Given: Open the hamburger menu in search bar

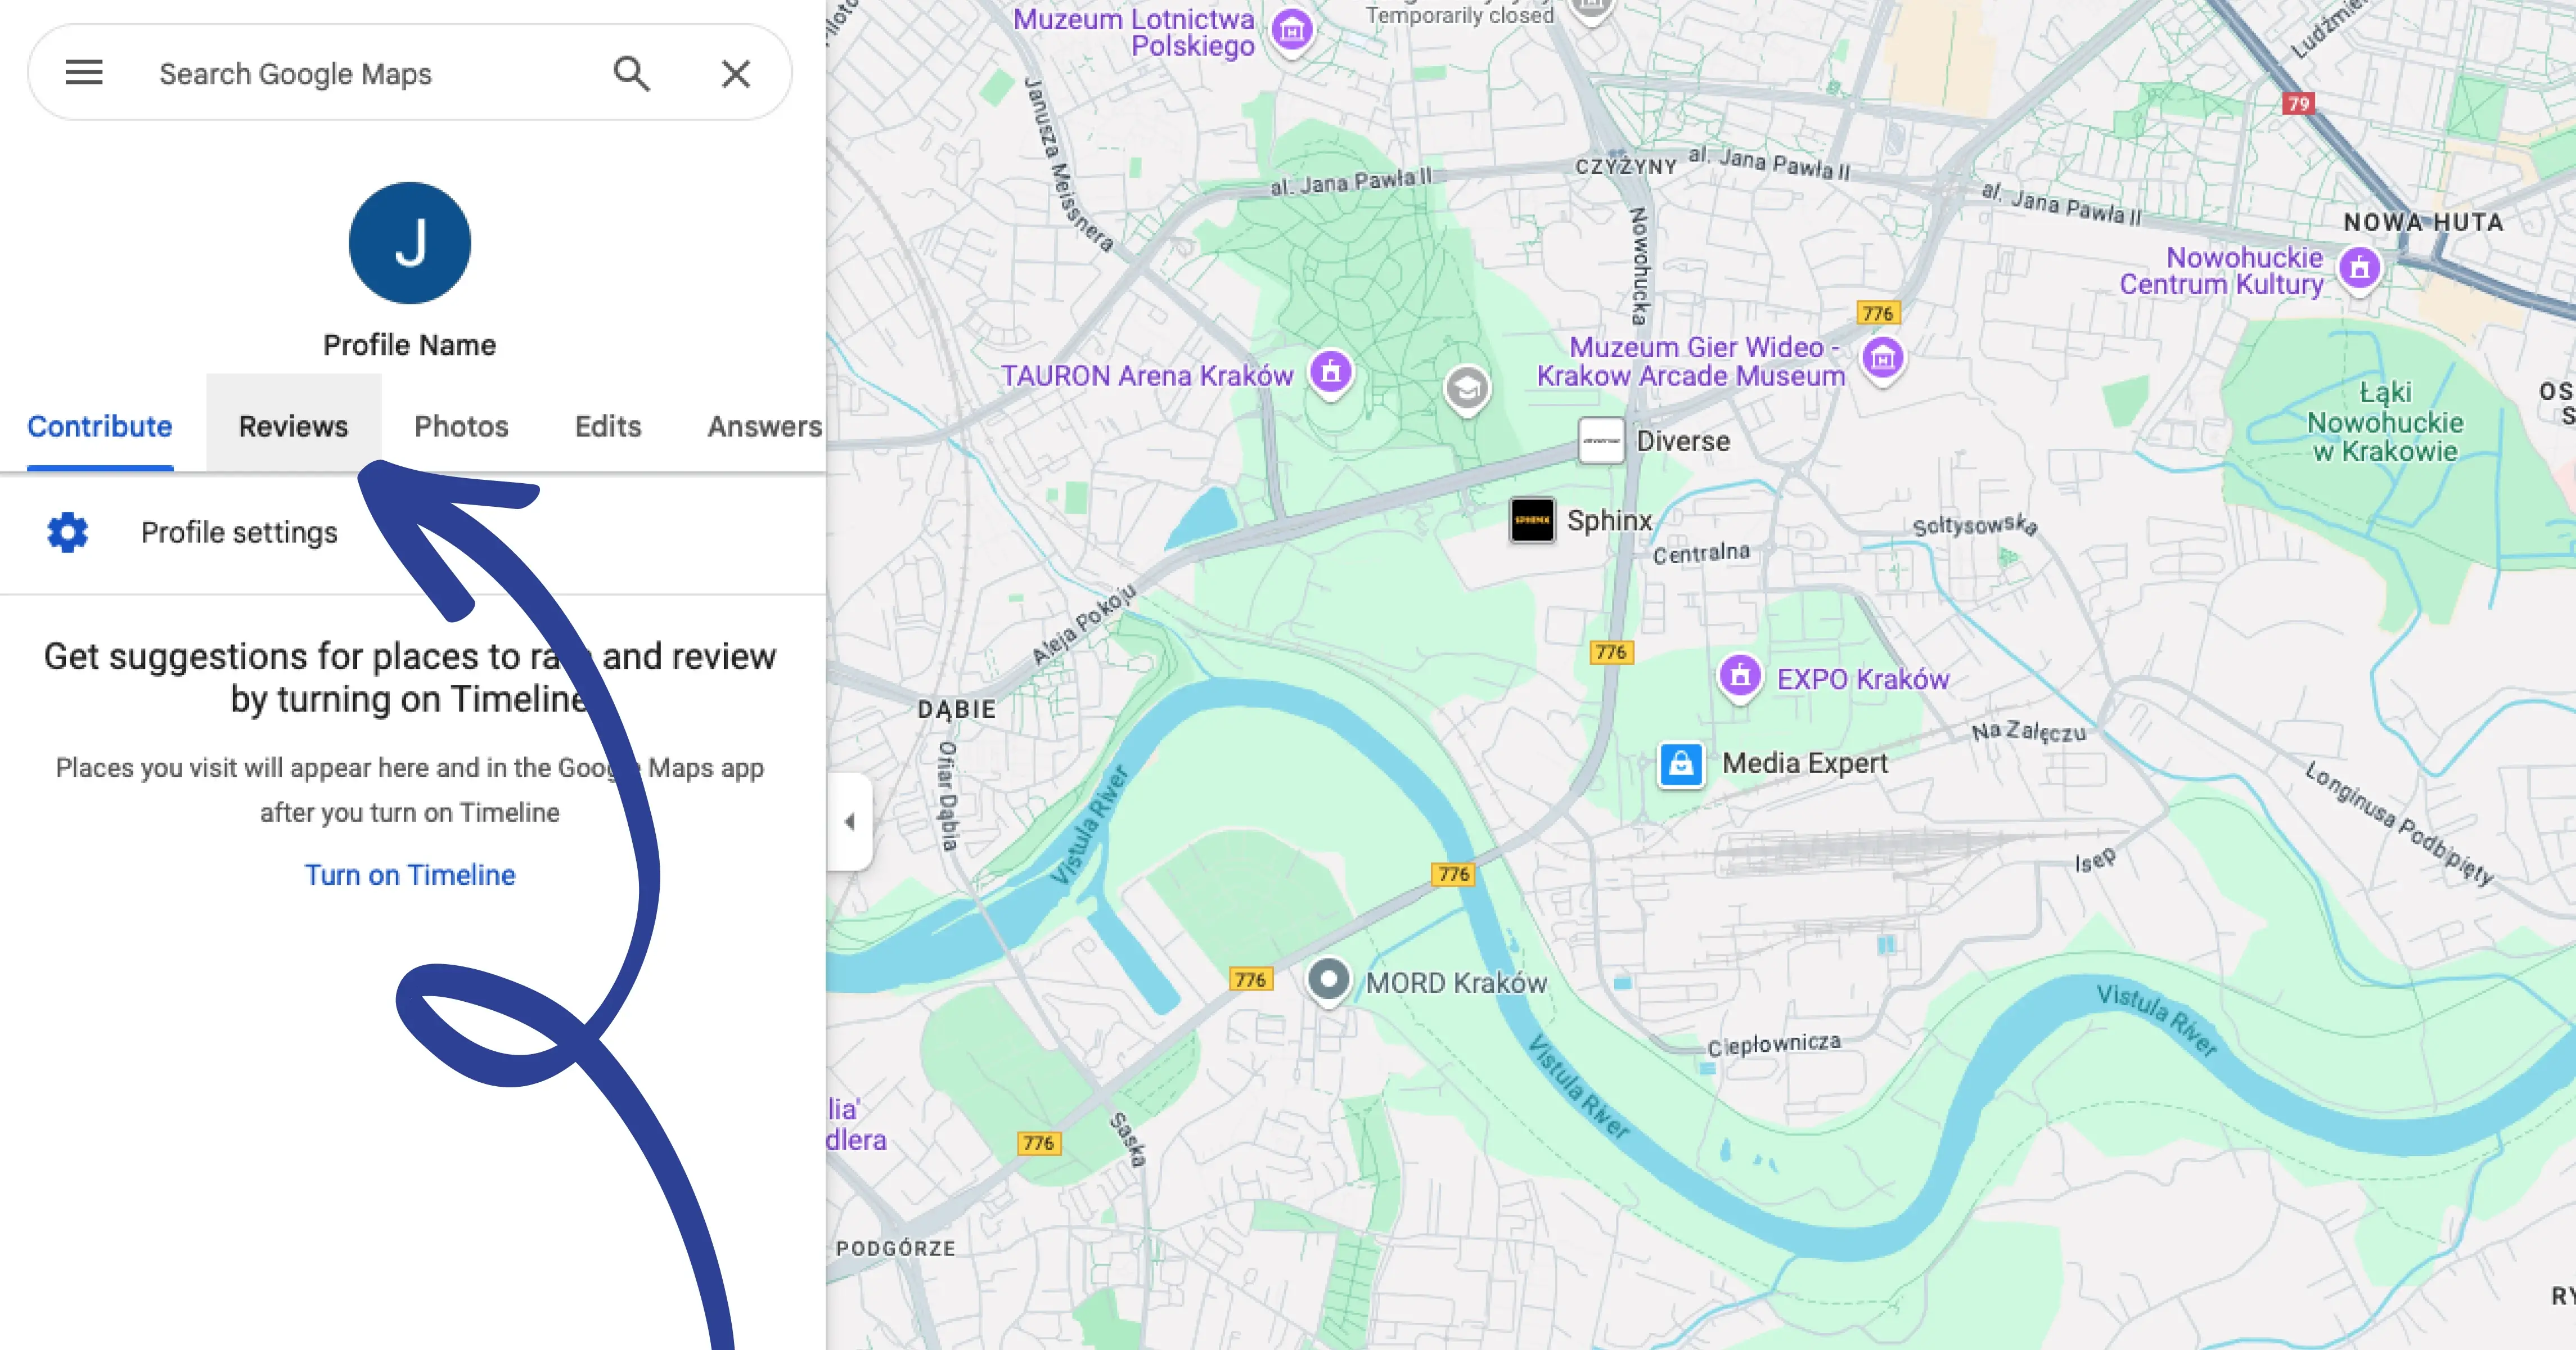Looking at the screenshot, I should pyautogui.click(x=84, y=73).
